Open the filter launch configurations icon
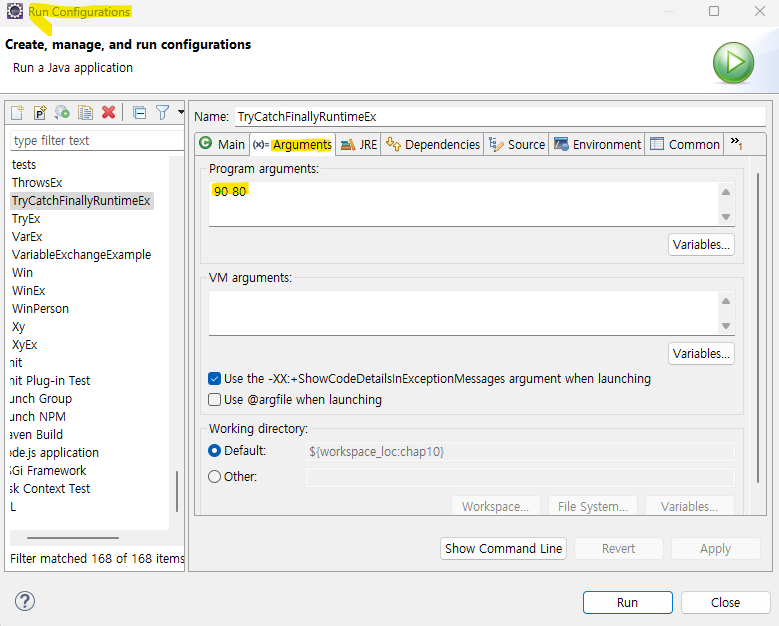The width and height of the screenshot is (779, 626). coord(162,113)
